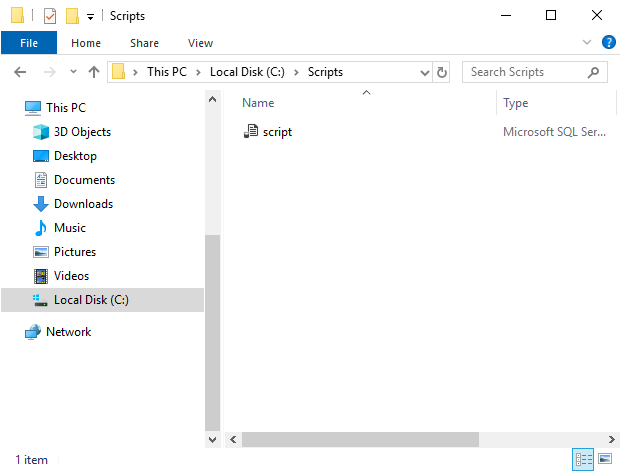
Task: Click file list scroll left arrow
Action: pyautogui.click(x=233, y=440)
